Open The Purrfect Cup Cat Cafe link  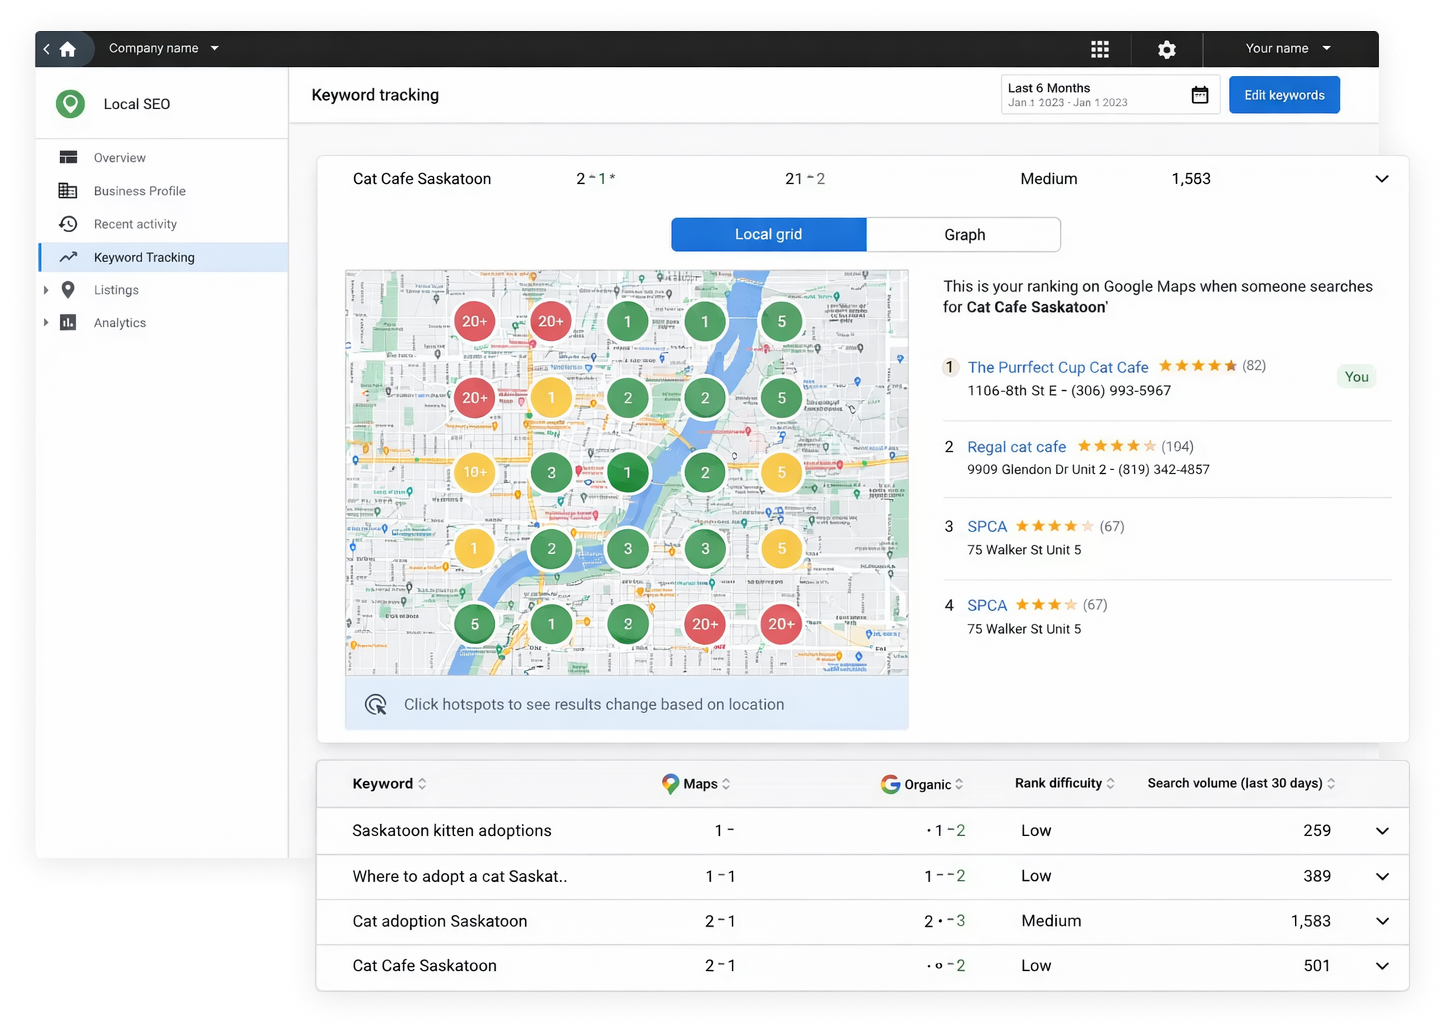click(x=1057, y=367)
